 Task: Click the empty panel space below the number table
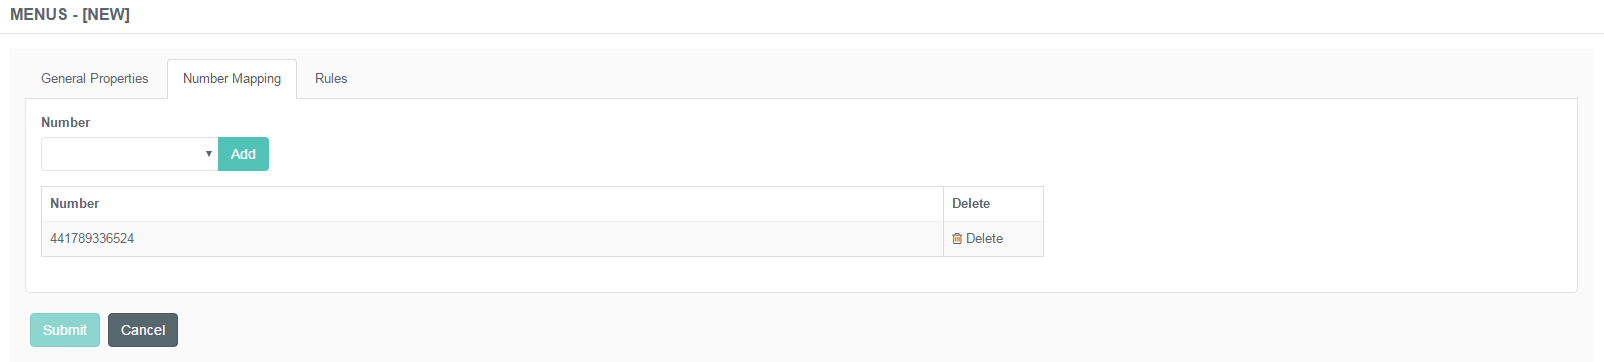click(x=800, y=274)
